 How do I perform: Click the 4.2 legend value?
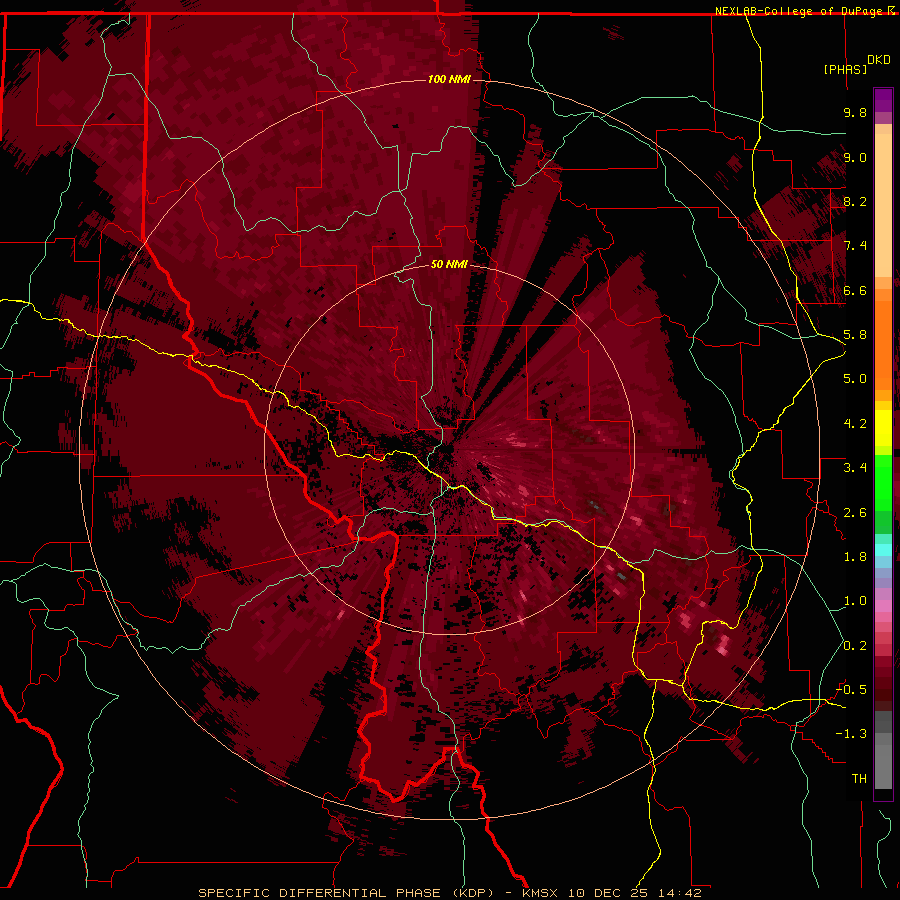(x=855, y=424)
